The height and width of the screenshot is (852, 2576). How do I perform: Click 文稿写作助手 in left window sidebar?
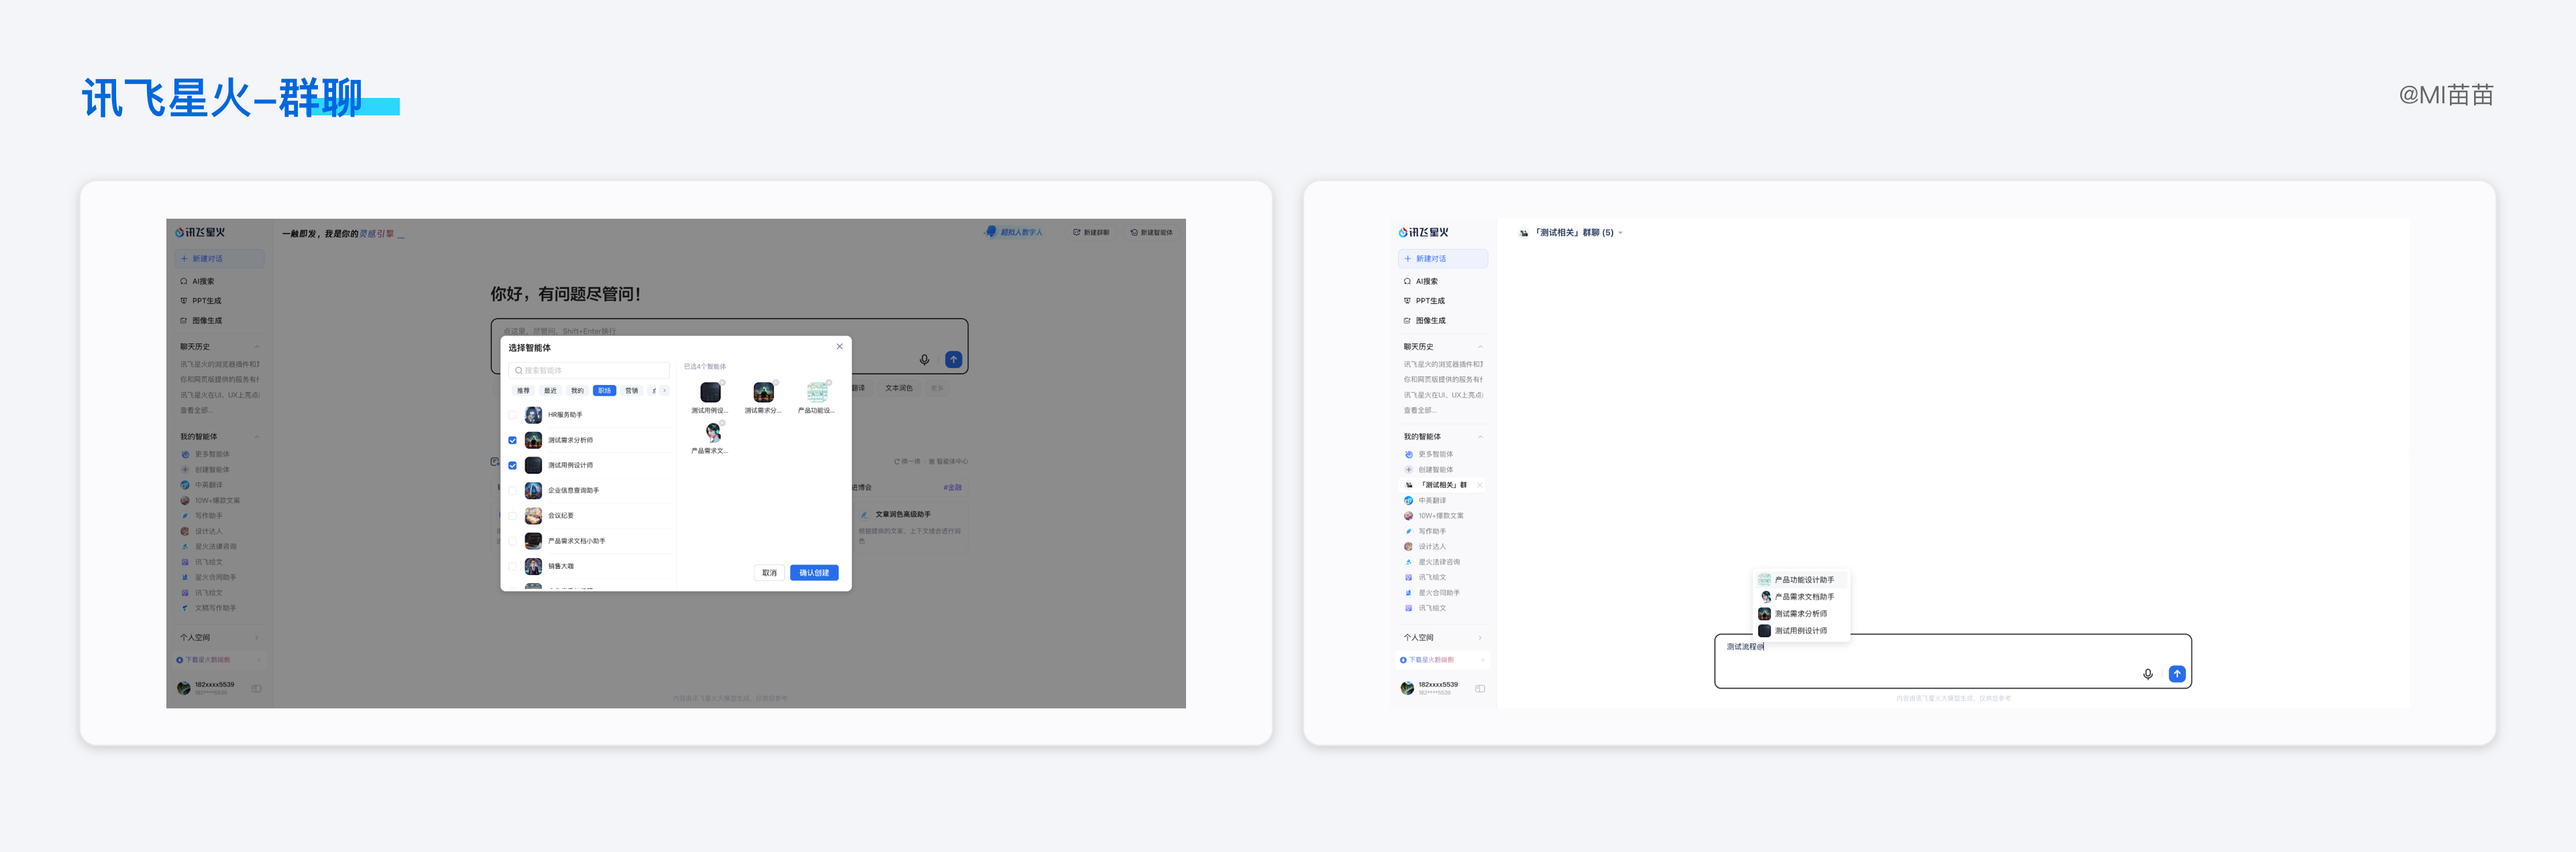pyautogui.click(x=209, y=608)
